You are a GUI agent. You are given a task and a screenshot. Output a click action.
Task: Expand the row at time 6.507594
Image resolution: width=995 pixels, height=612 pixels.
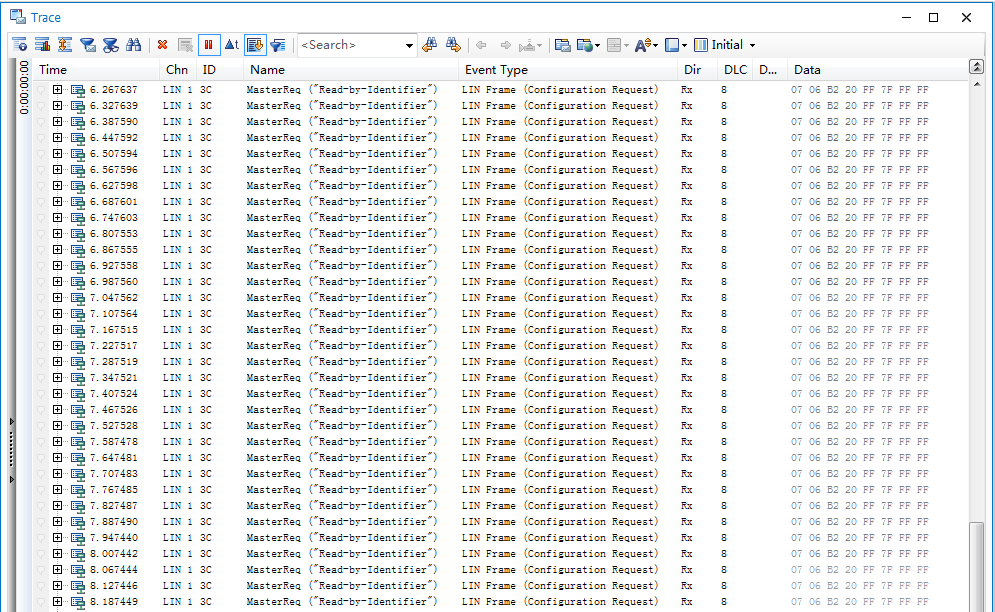57,154
